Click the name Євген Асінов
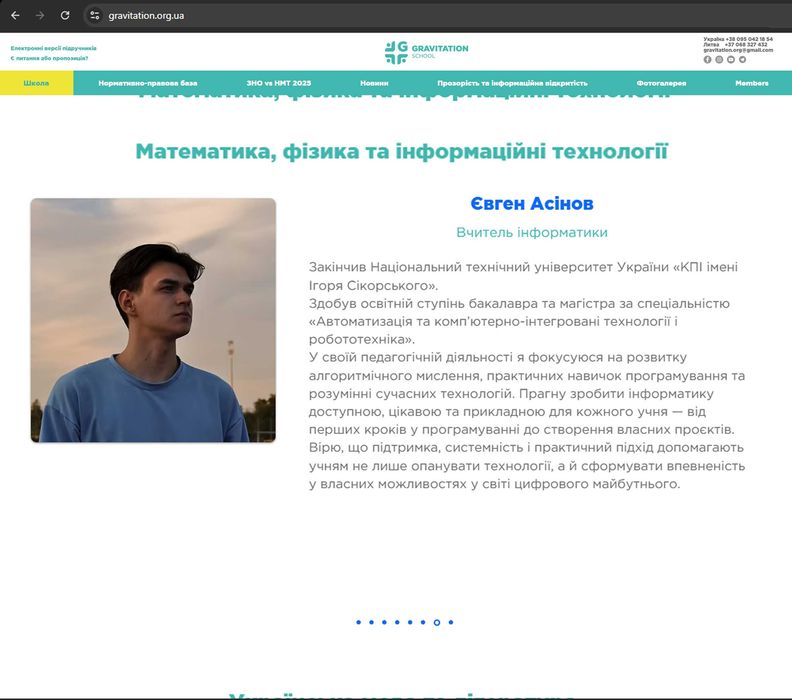Viewport: 792px width, 700px height. (532, 204)
